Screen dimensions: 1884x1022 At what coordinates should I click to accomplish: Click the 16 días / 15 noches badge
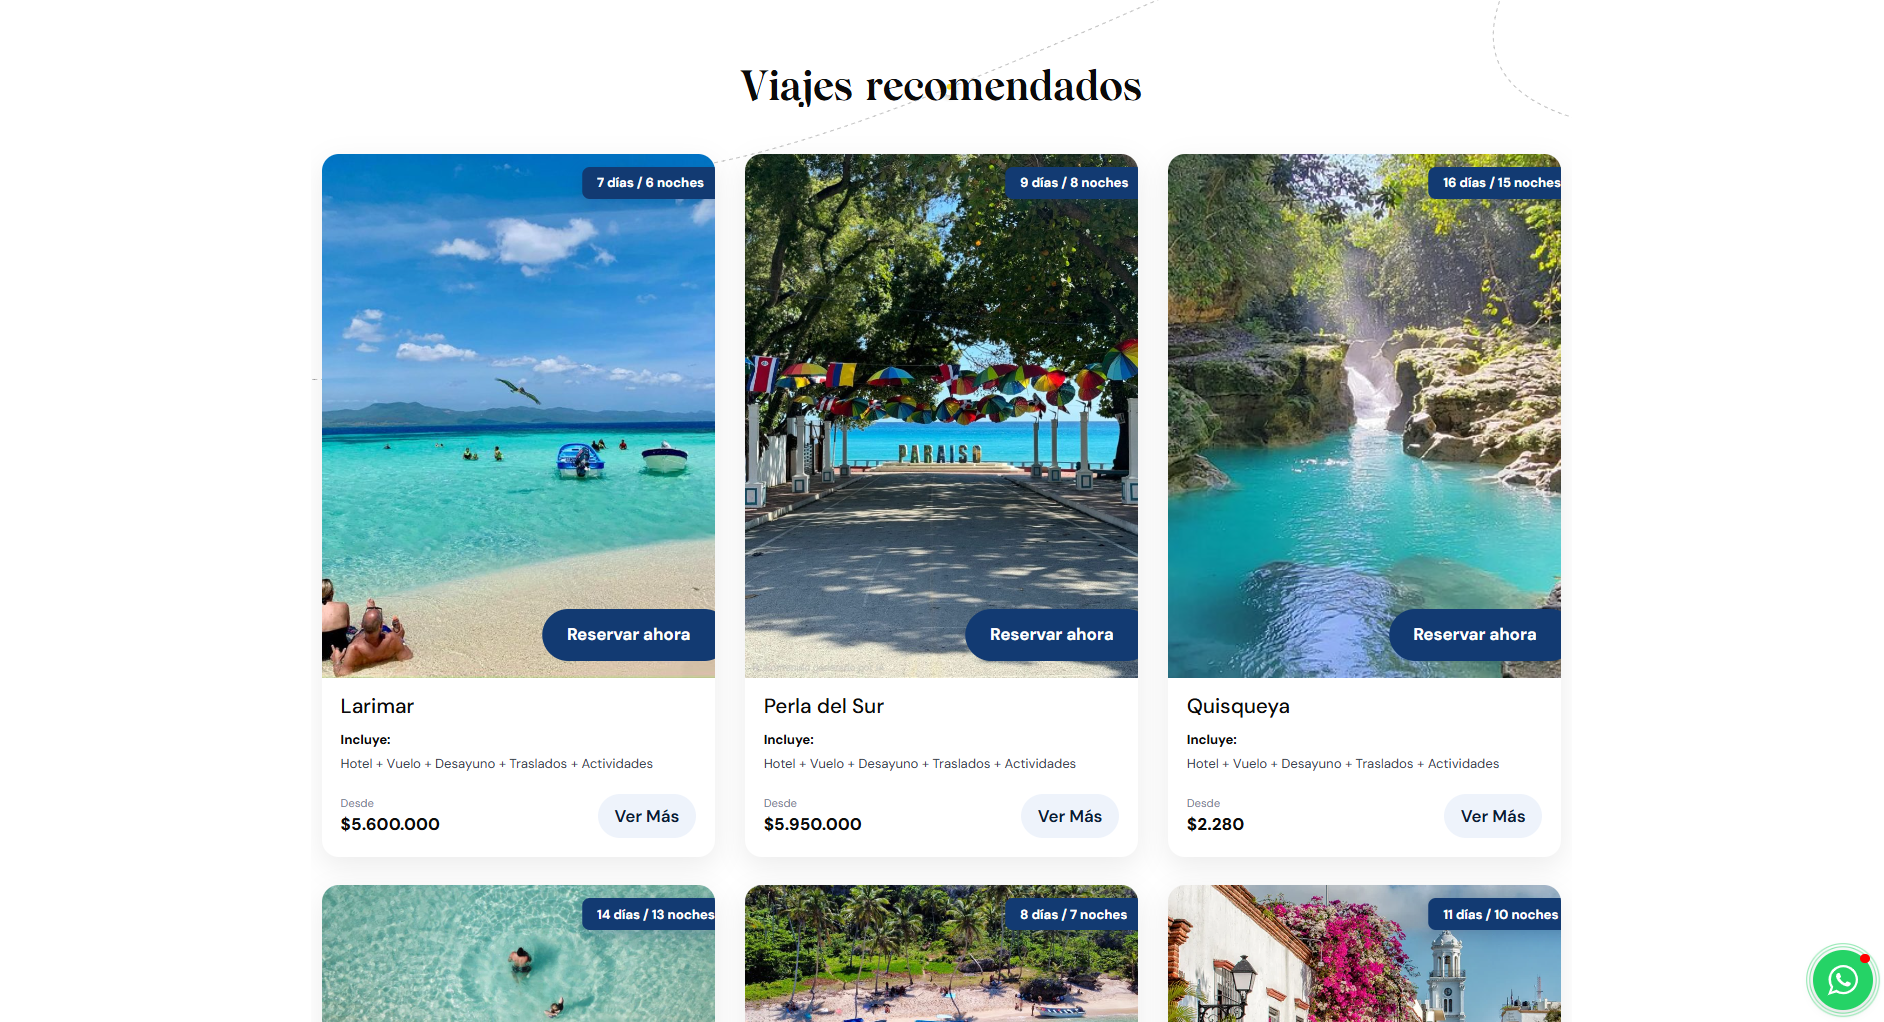[x=1495, y=183]
